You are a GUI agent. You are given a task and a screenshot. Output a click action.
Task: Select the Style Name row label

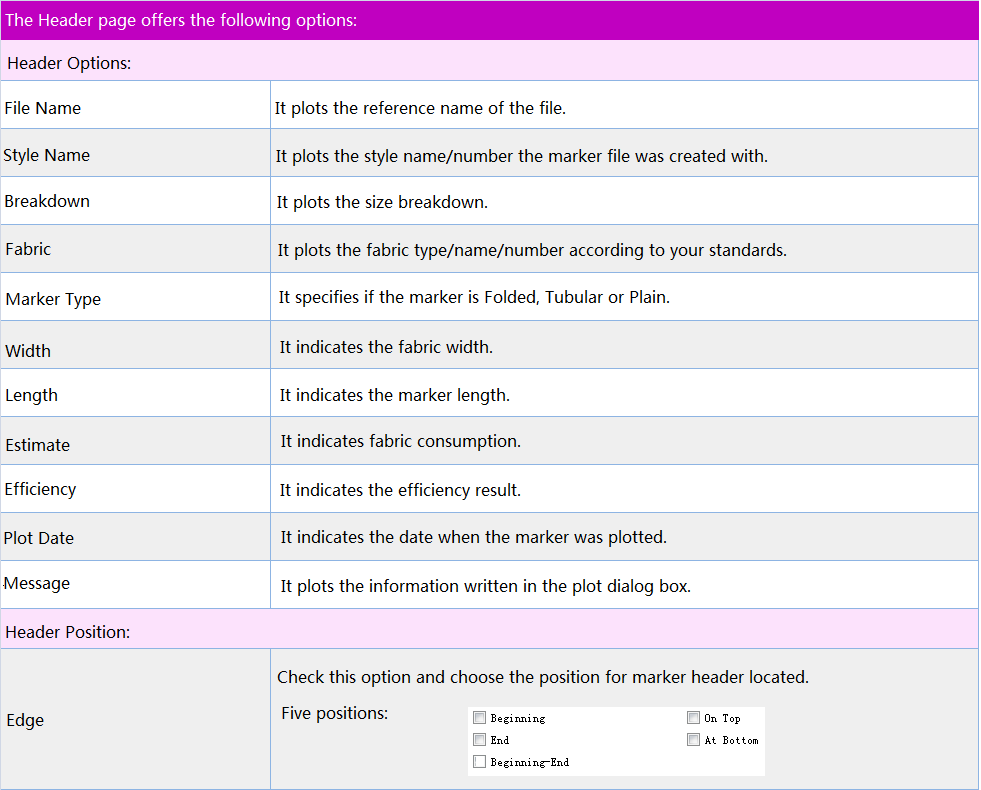click(x=47, y=155)
